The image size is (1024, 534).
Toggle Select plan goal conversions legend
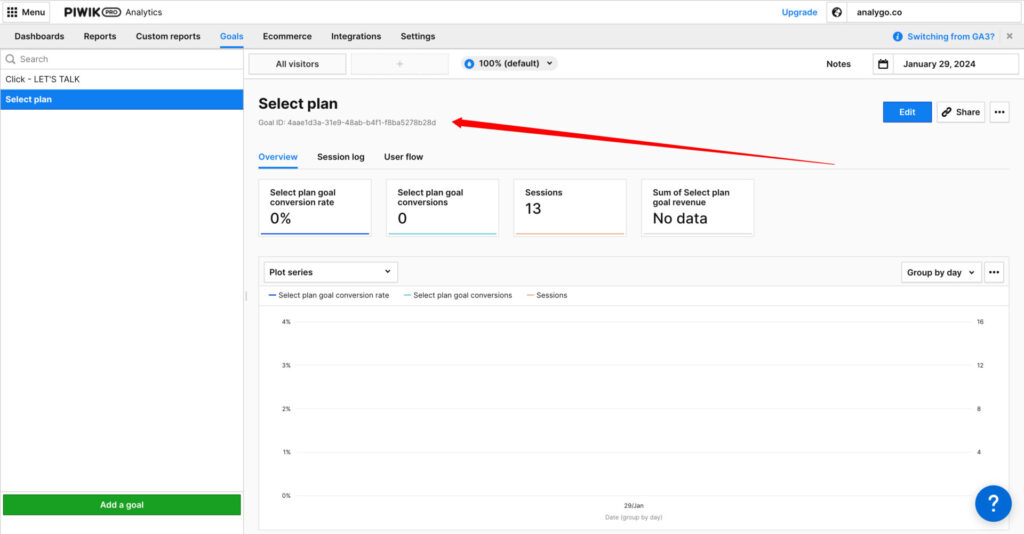[x=462, y=295]
